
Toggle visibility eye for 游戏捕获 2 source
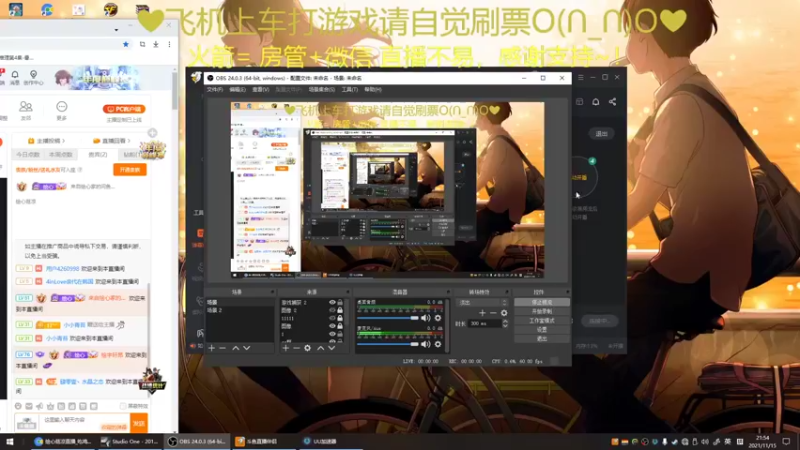point(332,303)
